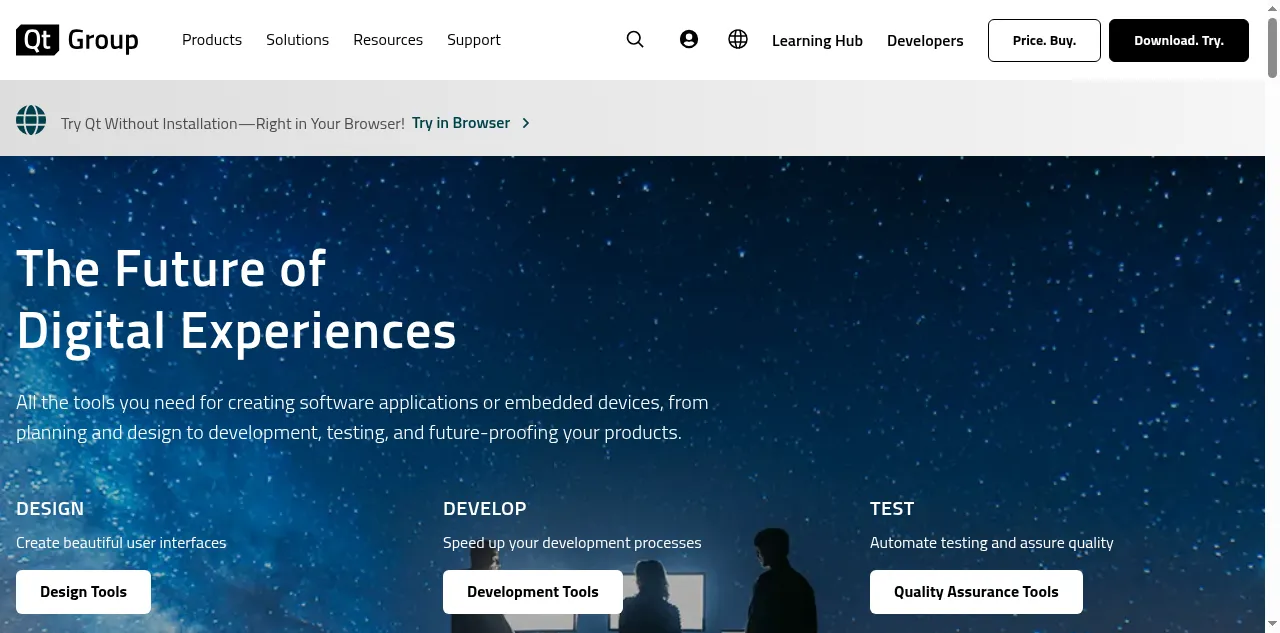Click the DEVELOP heading text

484,509
